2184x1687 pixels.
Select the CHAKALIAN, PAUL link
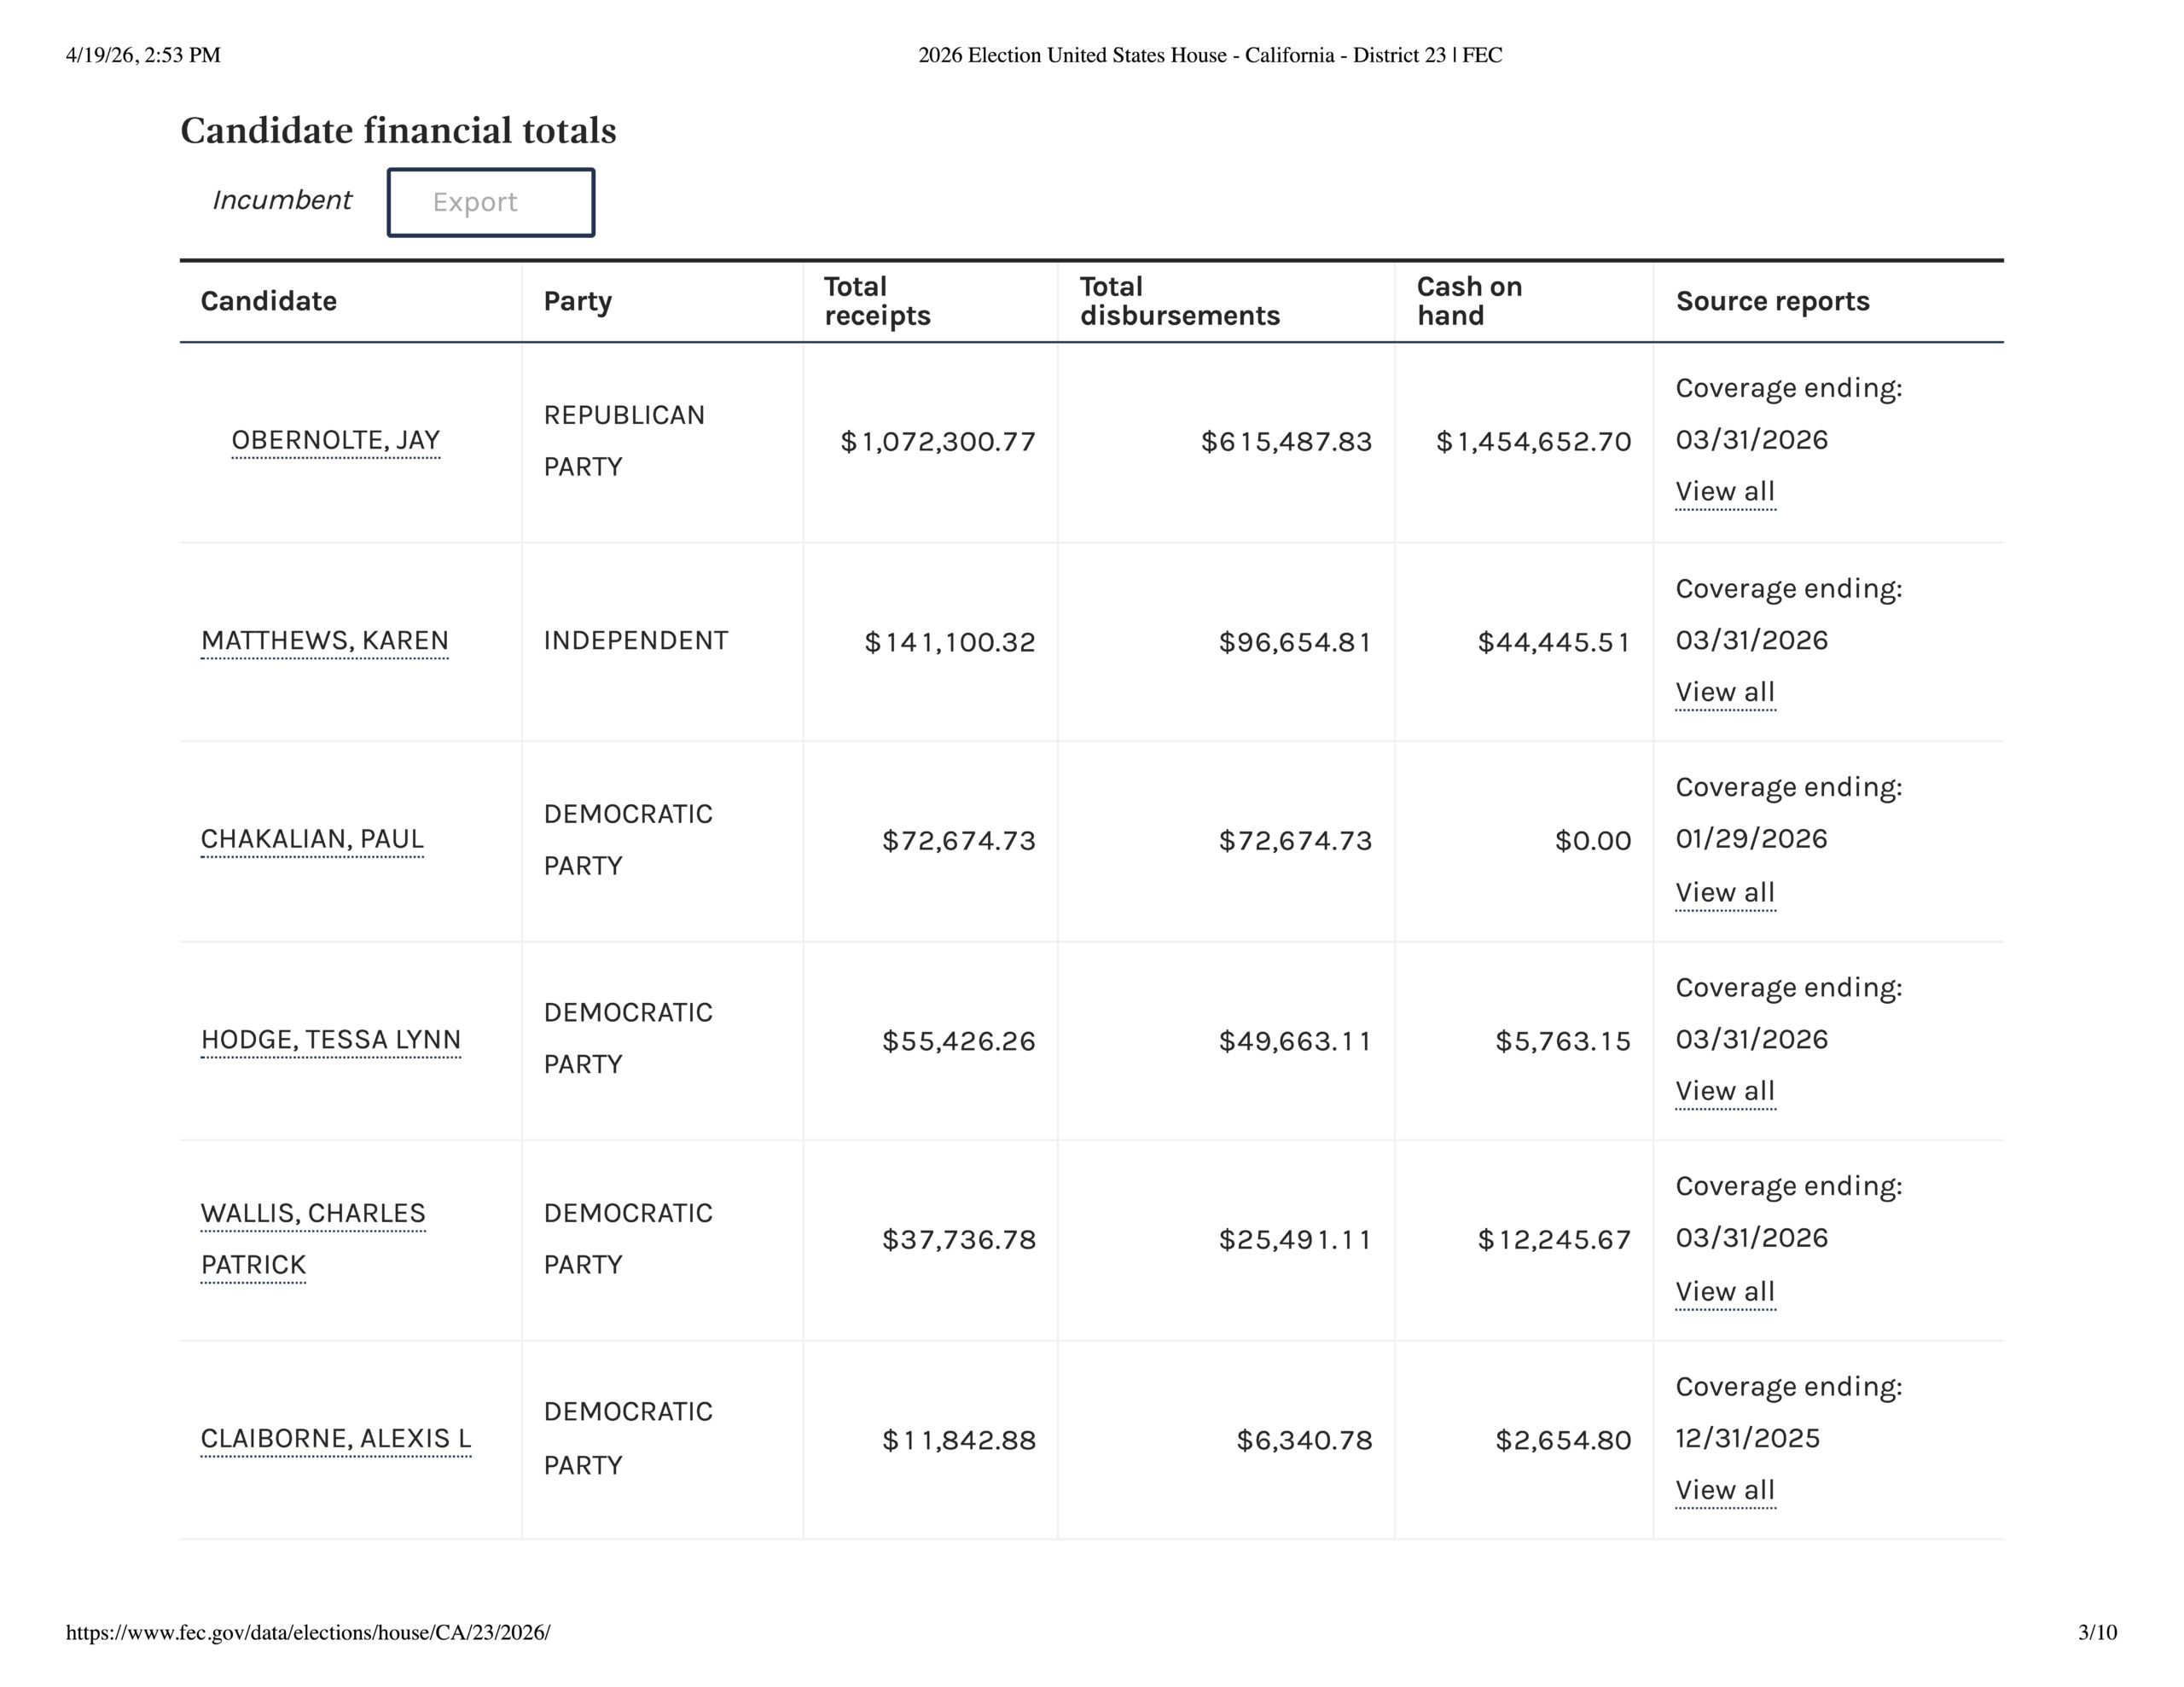click(312, 839)
